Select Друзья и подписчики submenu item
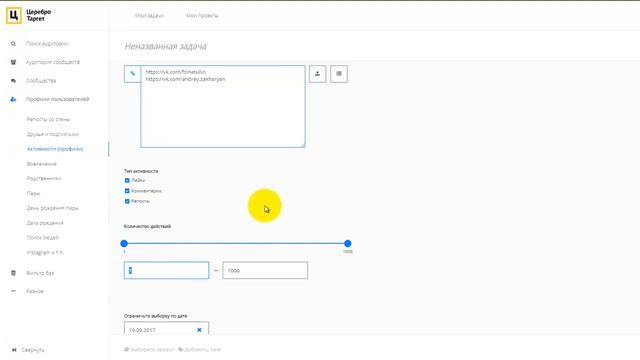Image resolution: width=640 pixels, height=360 pixels. pyautogui.click(x=53, y=134)
